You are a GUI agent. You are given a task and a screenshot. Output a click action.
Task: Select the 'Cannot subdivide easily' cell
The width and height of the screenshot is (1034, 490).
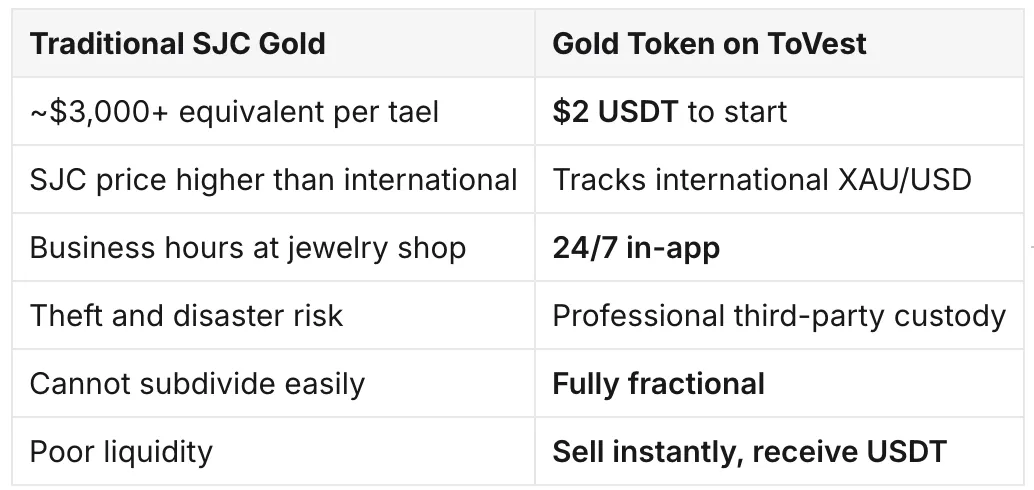point(273,383)
